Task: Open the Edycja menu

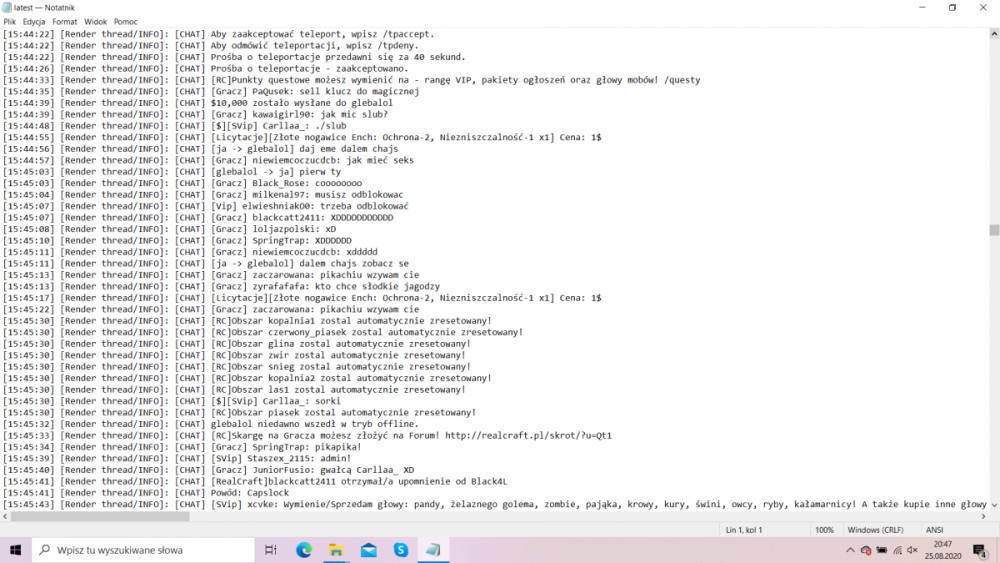Action: point(34,21)
